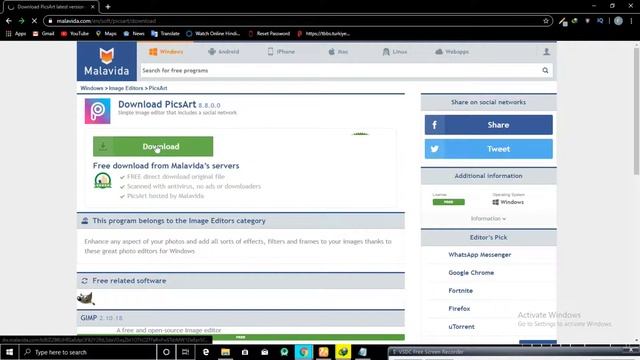The width and height of the screenshot is (640, 360).
Task: Switch to the iPhone platform tab
Action: tap(281, 52)
